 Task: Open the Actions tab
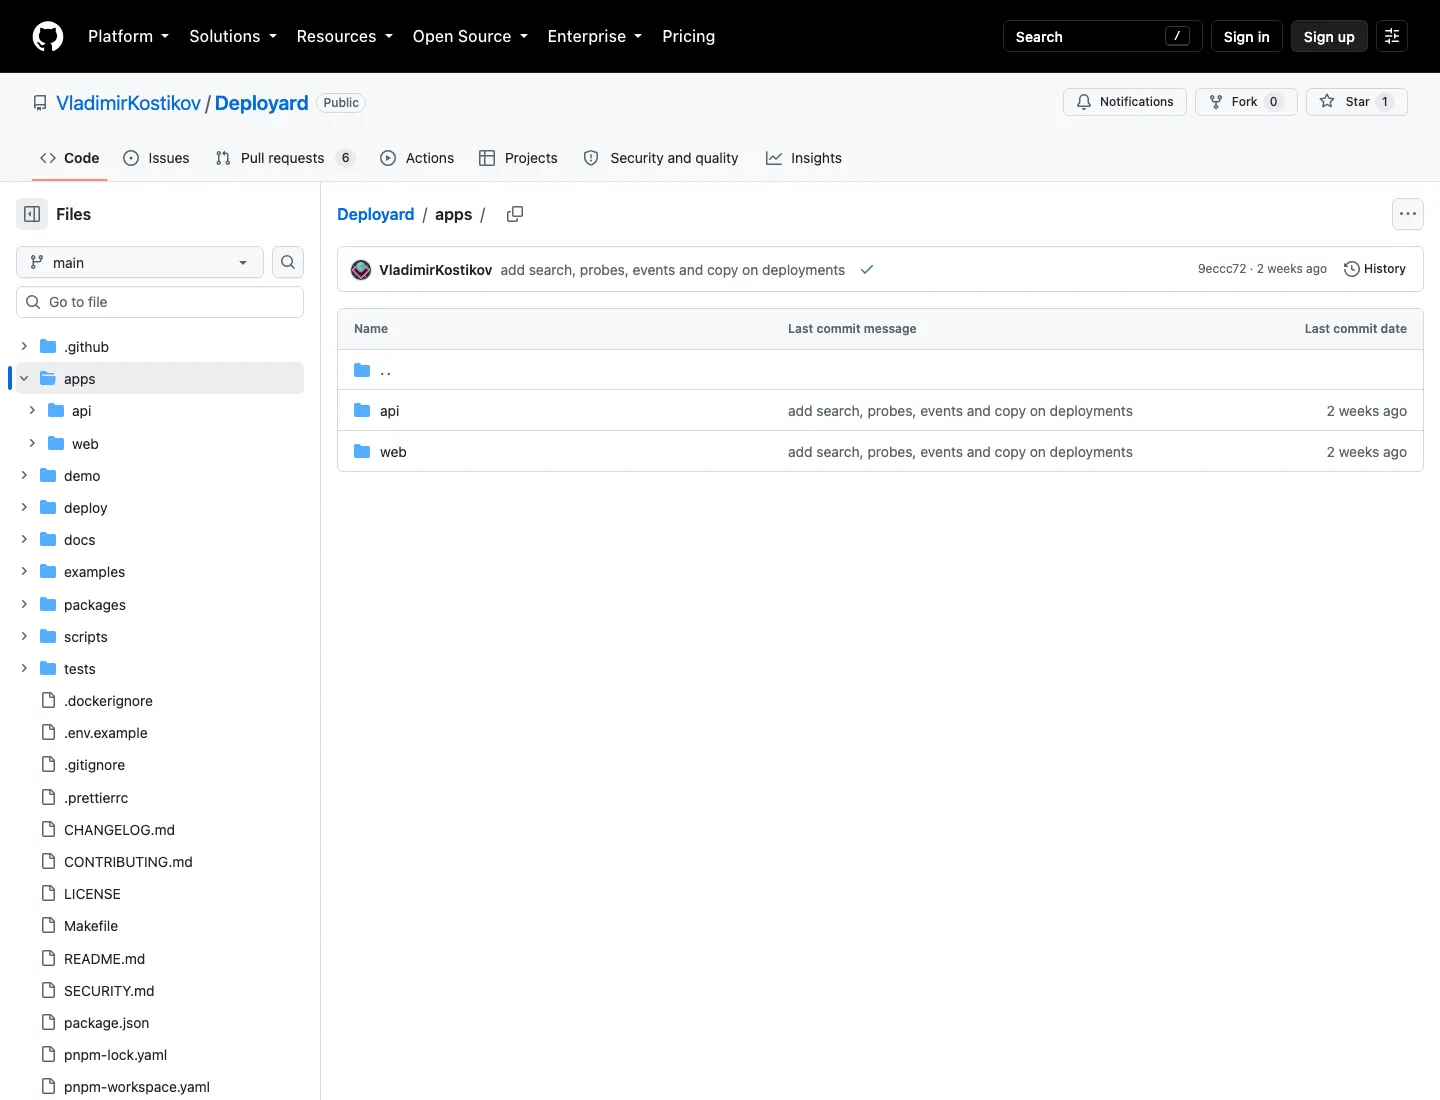pyautogui.click(x=417, y=158)
